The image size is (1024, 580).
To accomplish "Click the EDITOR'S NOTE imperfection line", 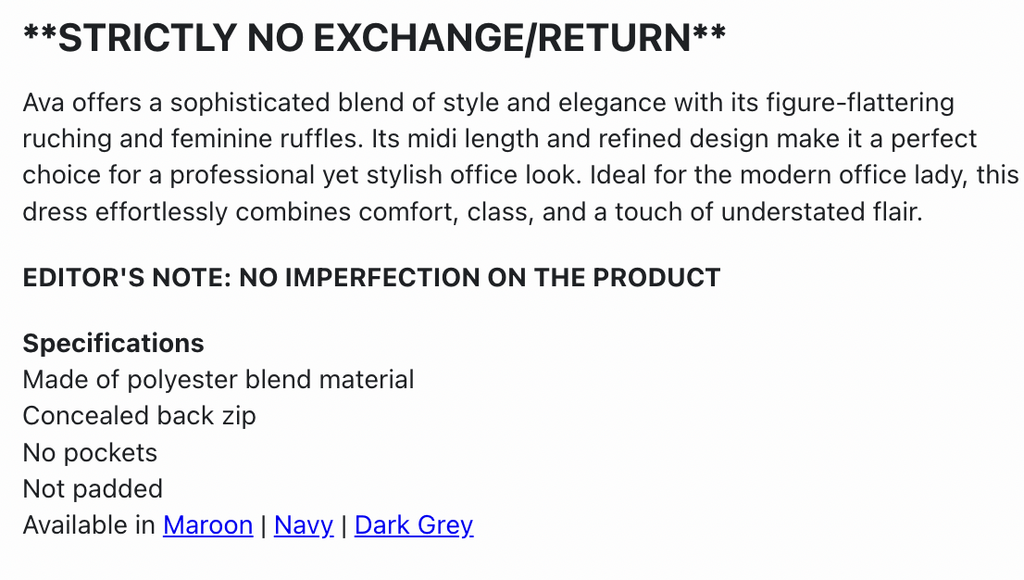I will click(x=371, y=277).
